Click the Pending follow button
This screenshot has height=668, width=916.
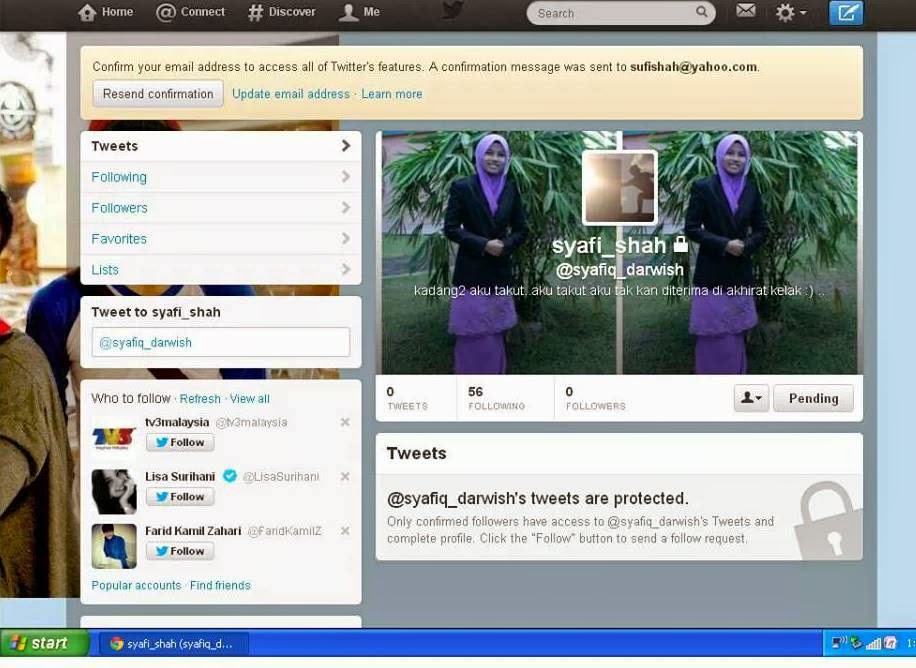[813, 398]
